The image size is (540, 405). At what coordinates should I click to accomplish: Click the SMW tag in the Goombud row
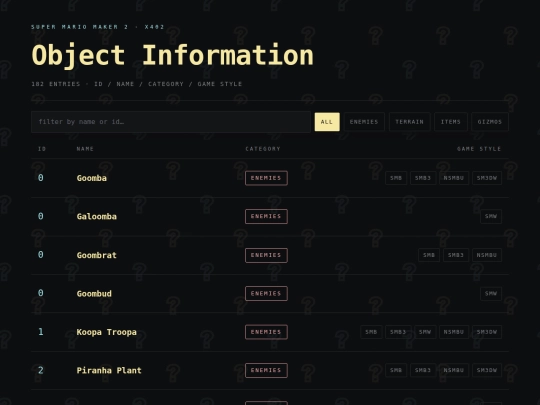(x=491, y=294)
